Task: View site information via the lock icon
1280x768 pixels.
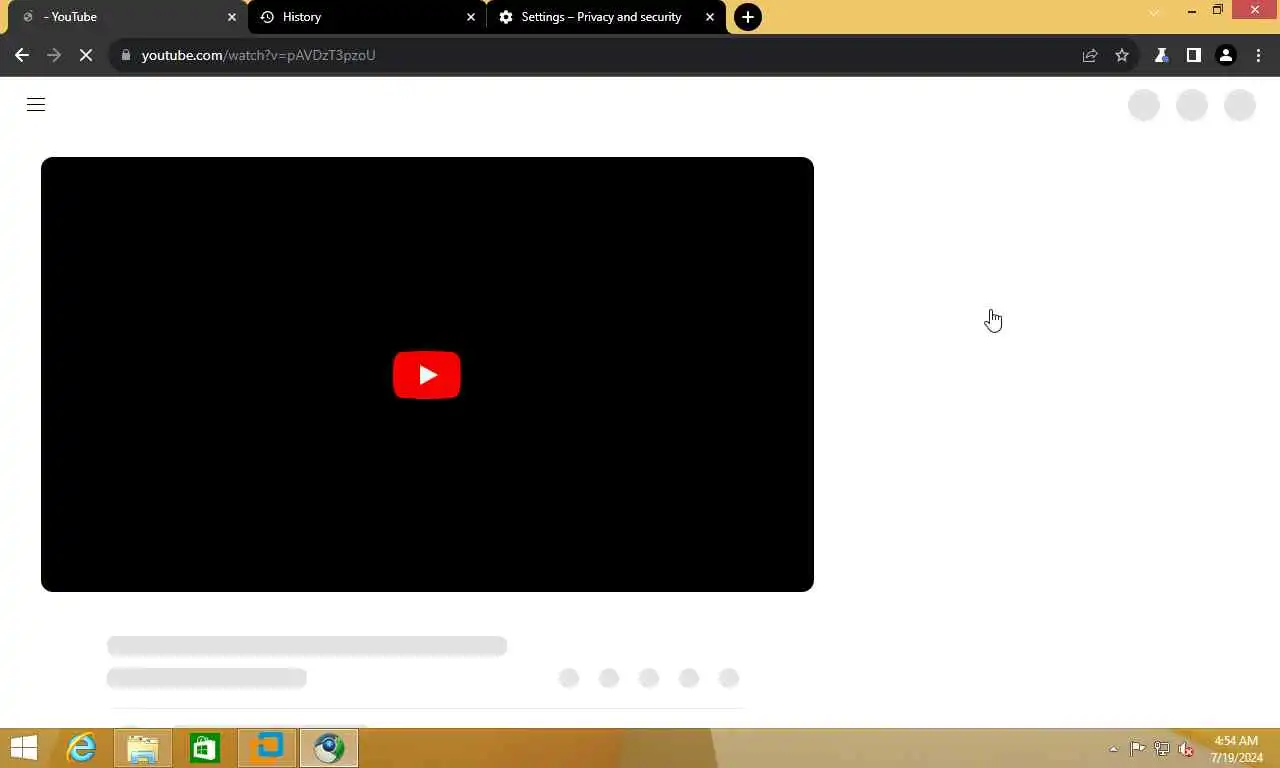Action: click(126, 55)
